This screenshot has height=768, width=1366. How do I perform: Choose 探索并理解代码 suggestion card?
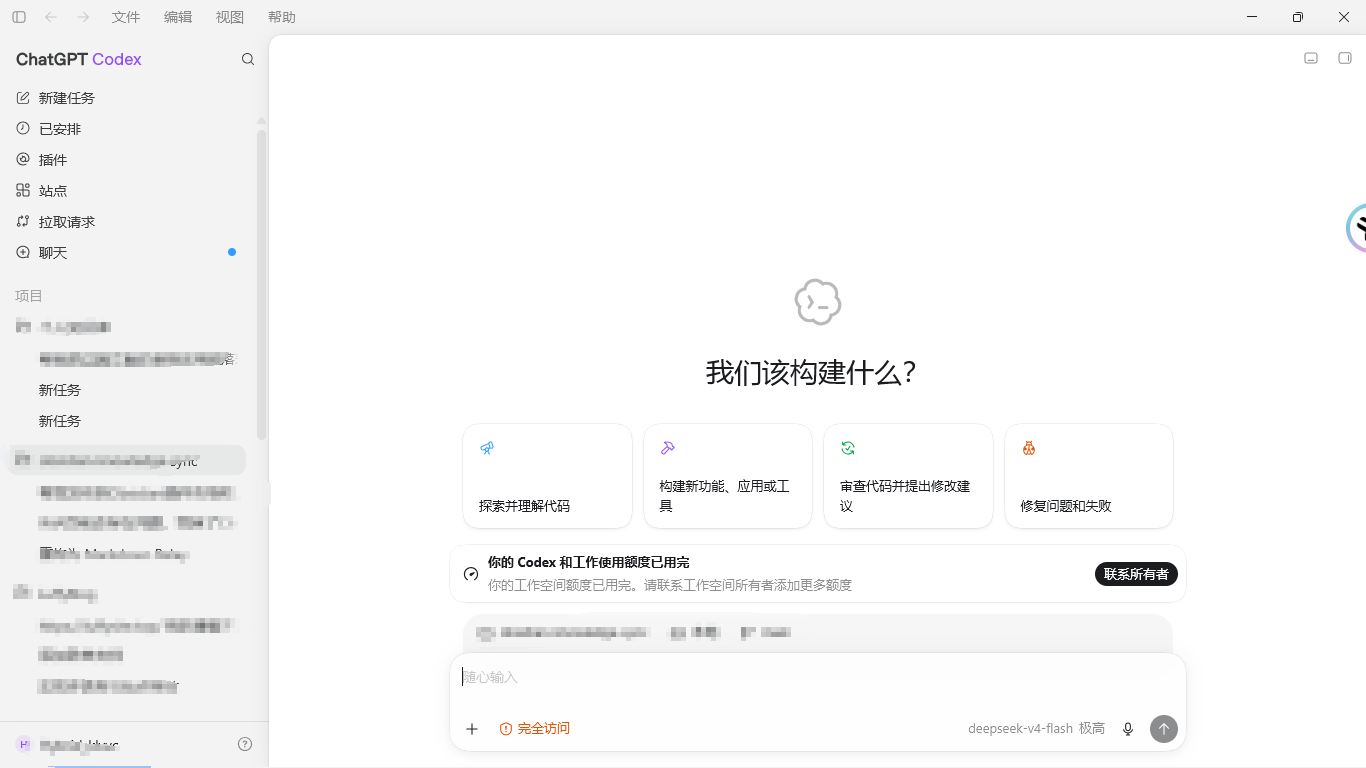pyautogui.click(x=547, y=476)
